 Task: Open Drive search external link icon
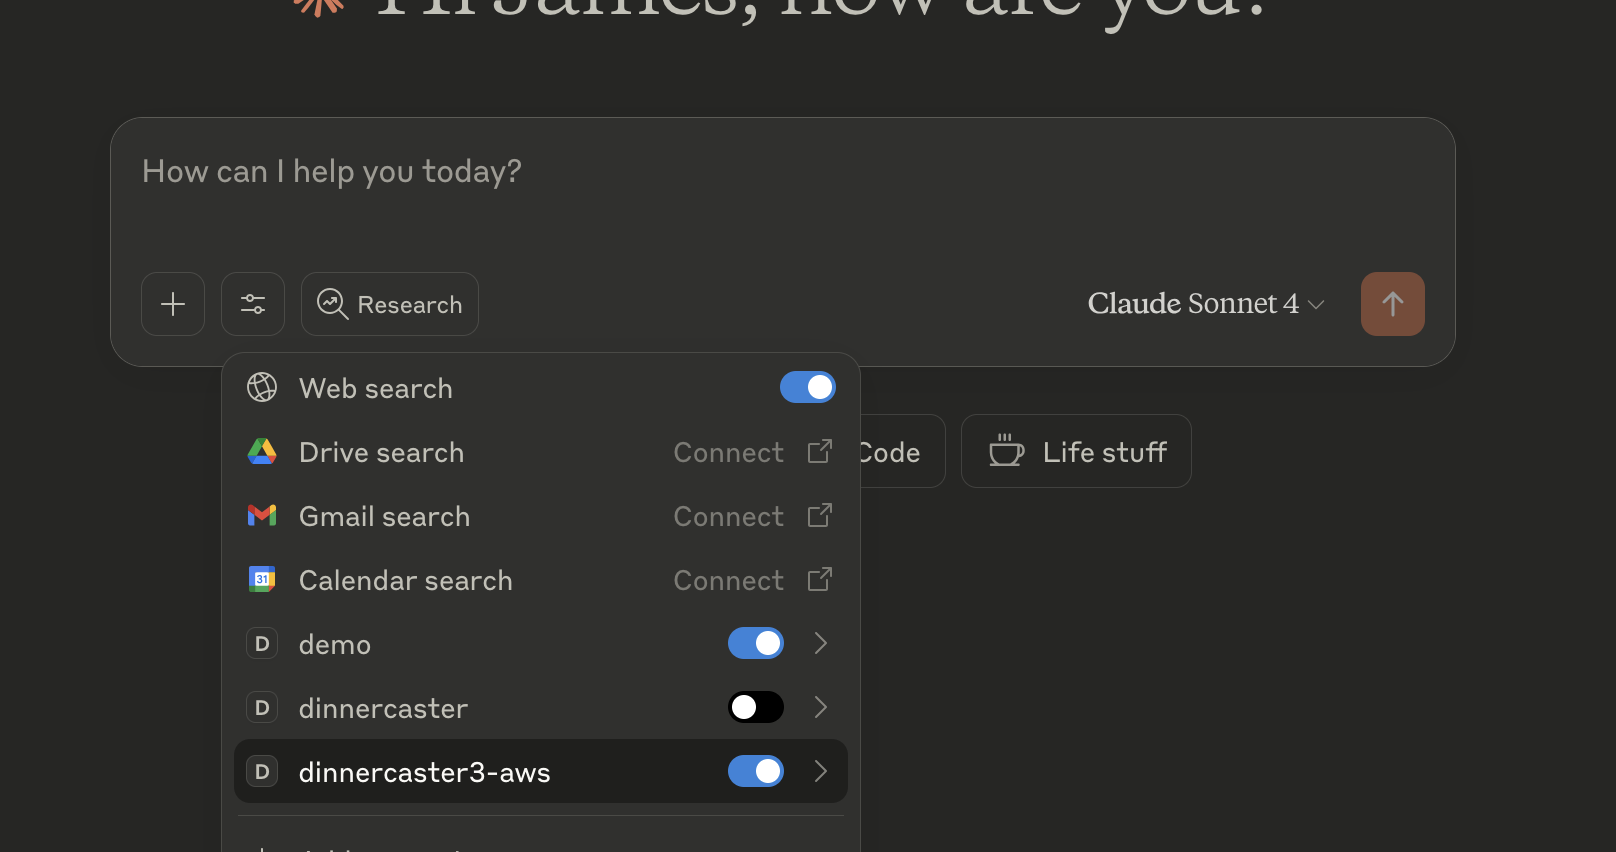pyautogui.click(x=819, y=452)
